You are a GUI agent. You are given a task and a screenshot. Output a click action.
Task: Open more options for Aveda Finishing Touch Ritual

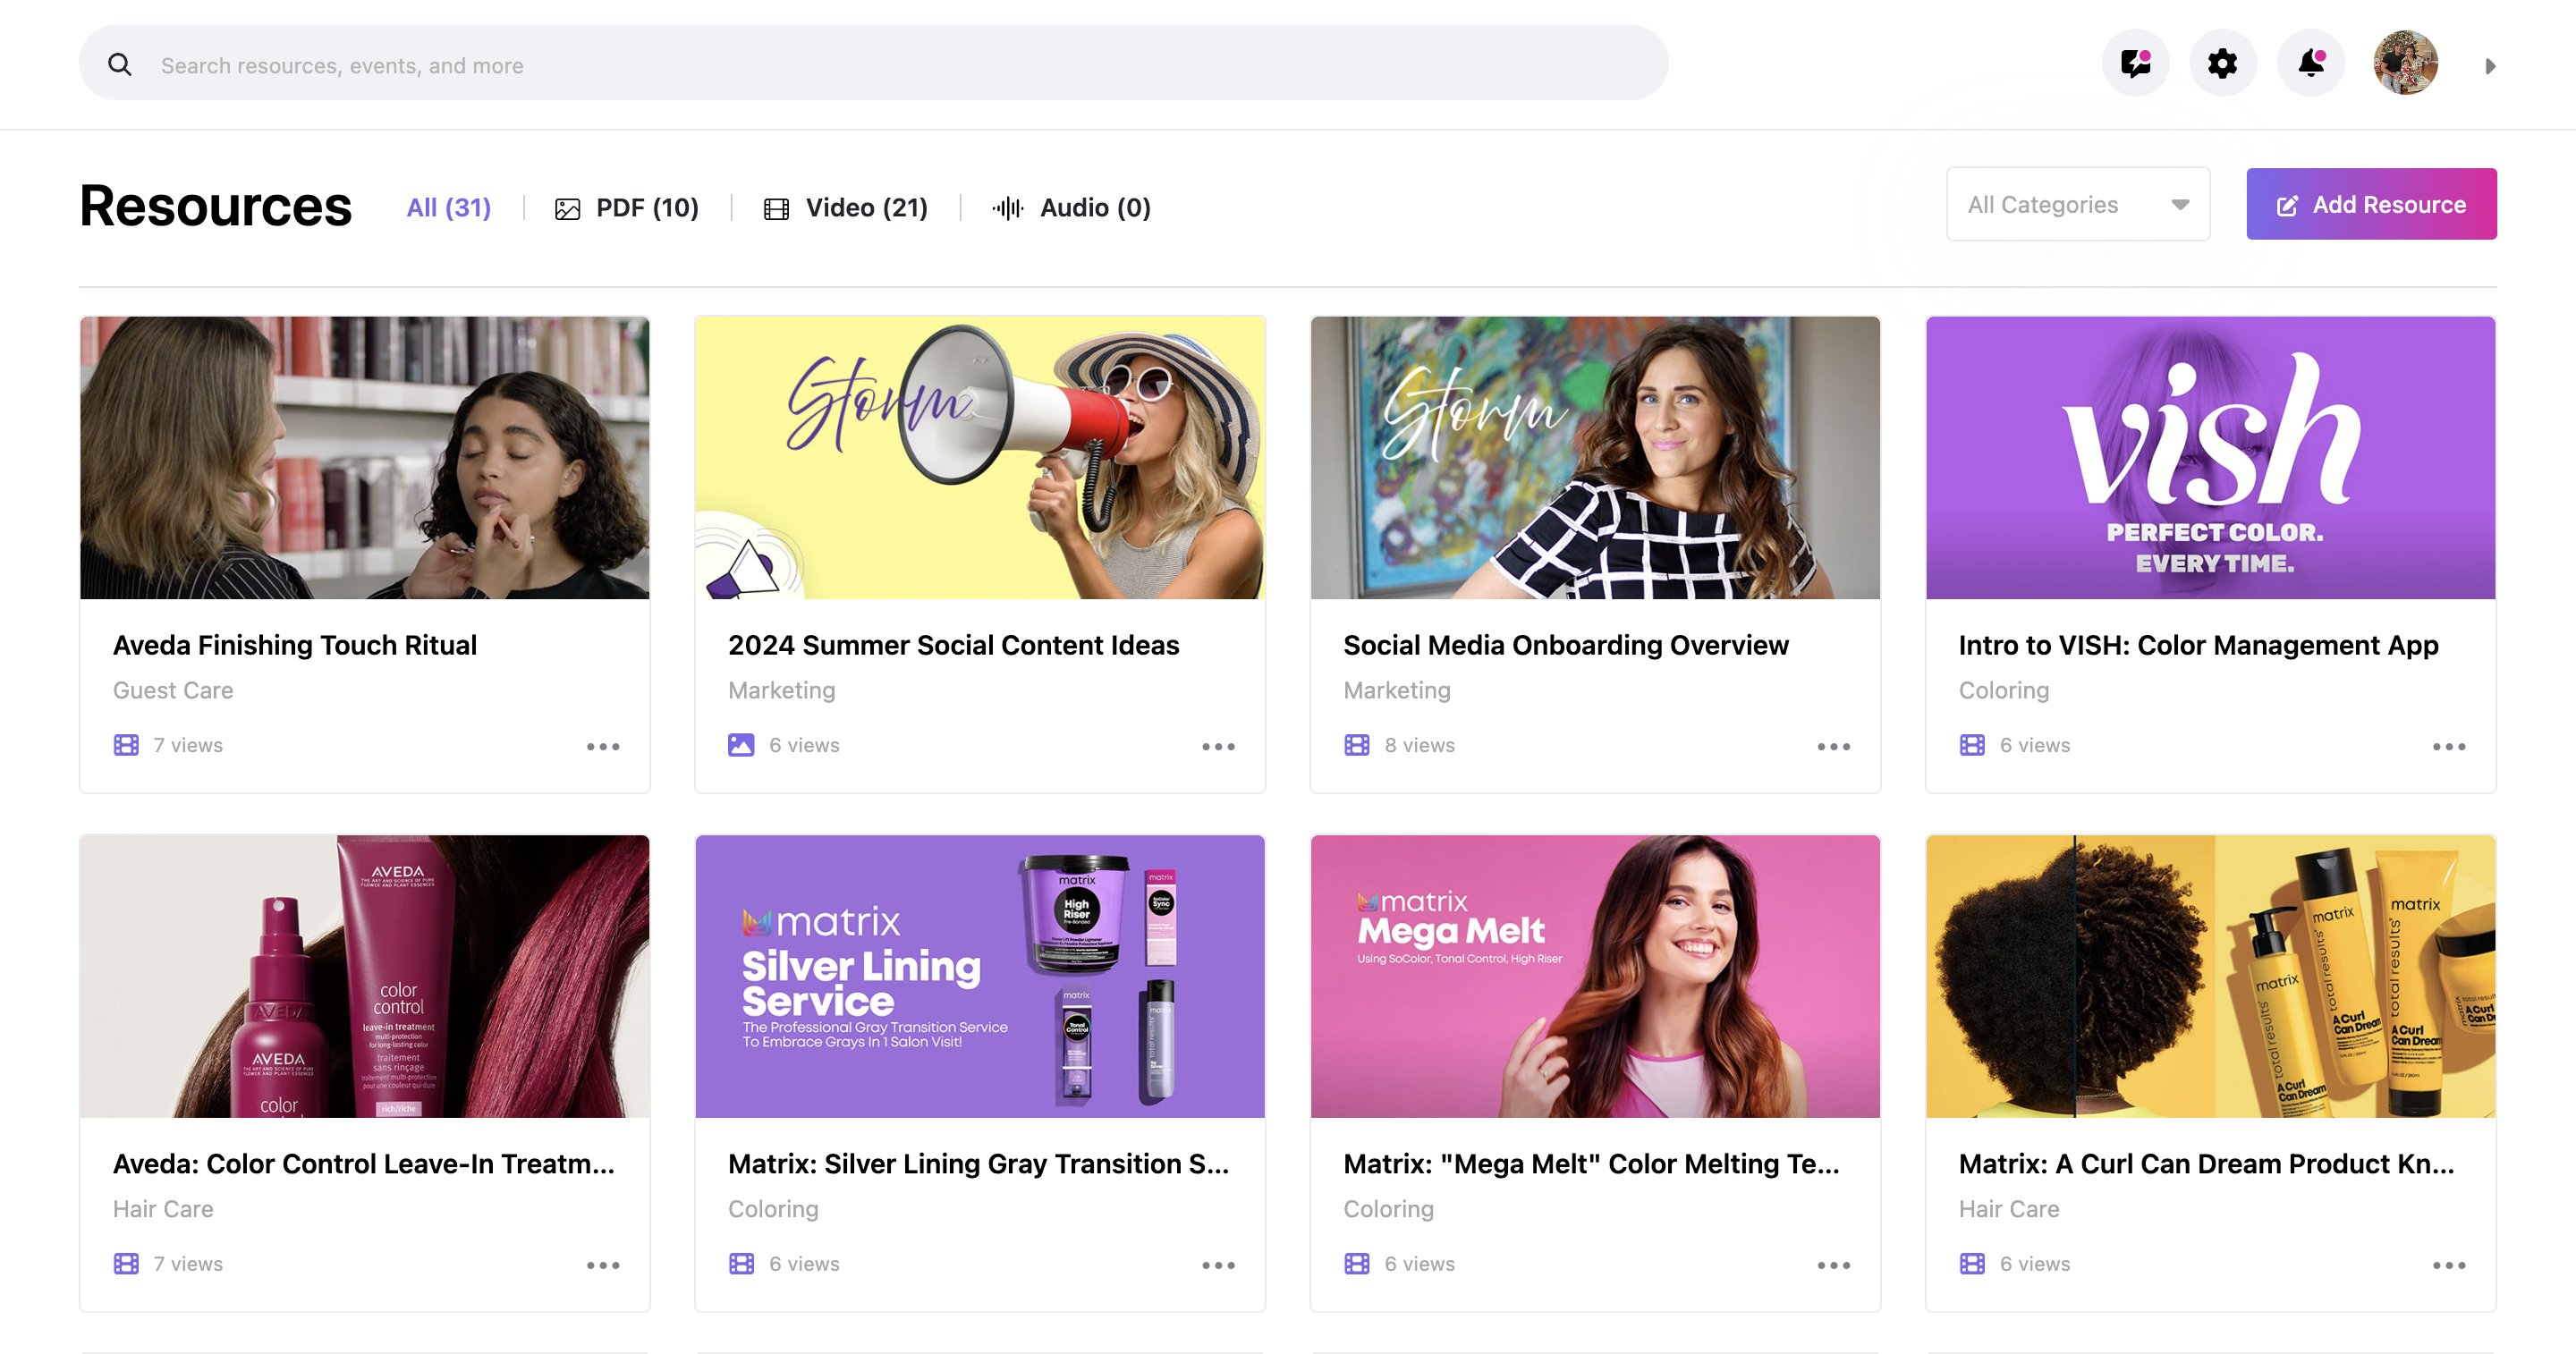[603, 747]
